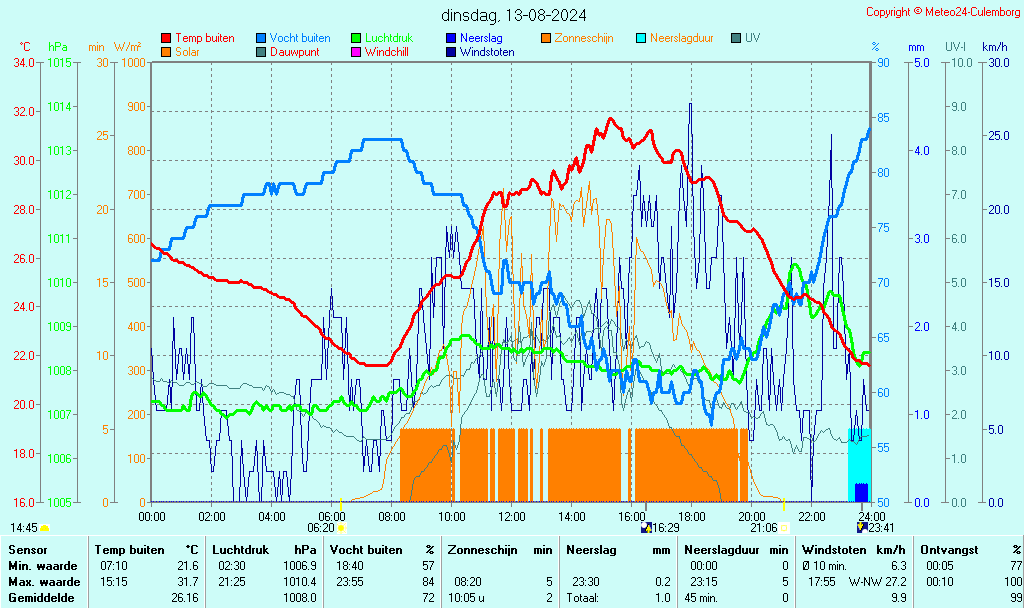Open the Copyright Meteo24-Culemborg link
Screen dimensions: 1026x608
943,12
